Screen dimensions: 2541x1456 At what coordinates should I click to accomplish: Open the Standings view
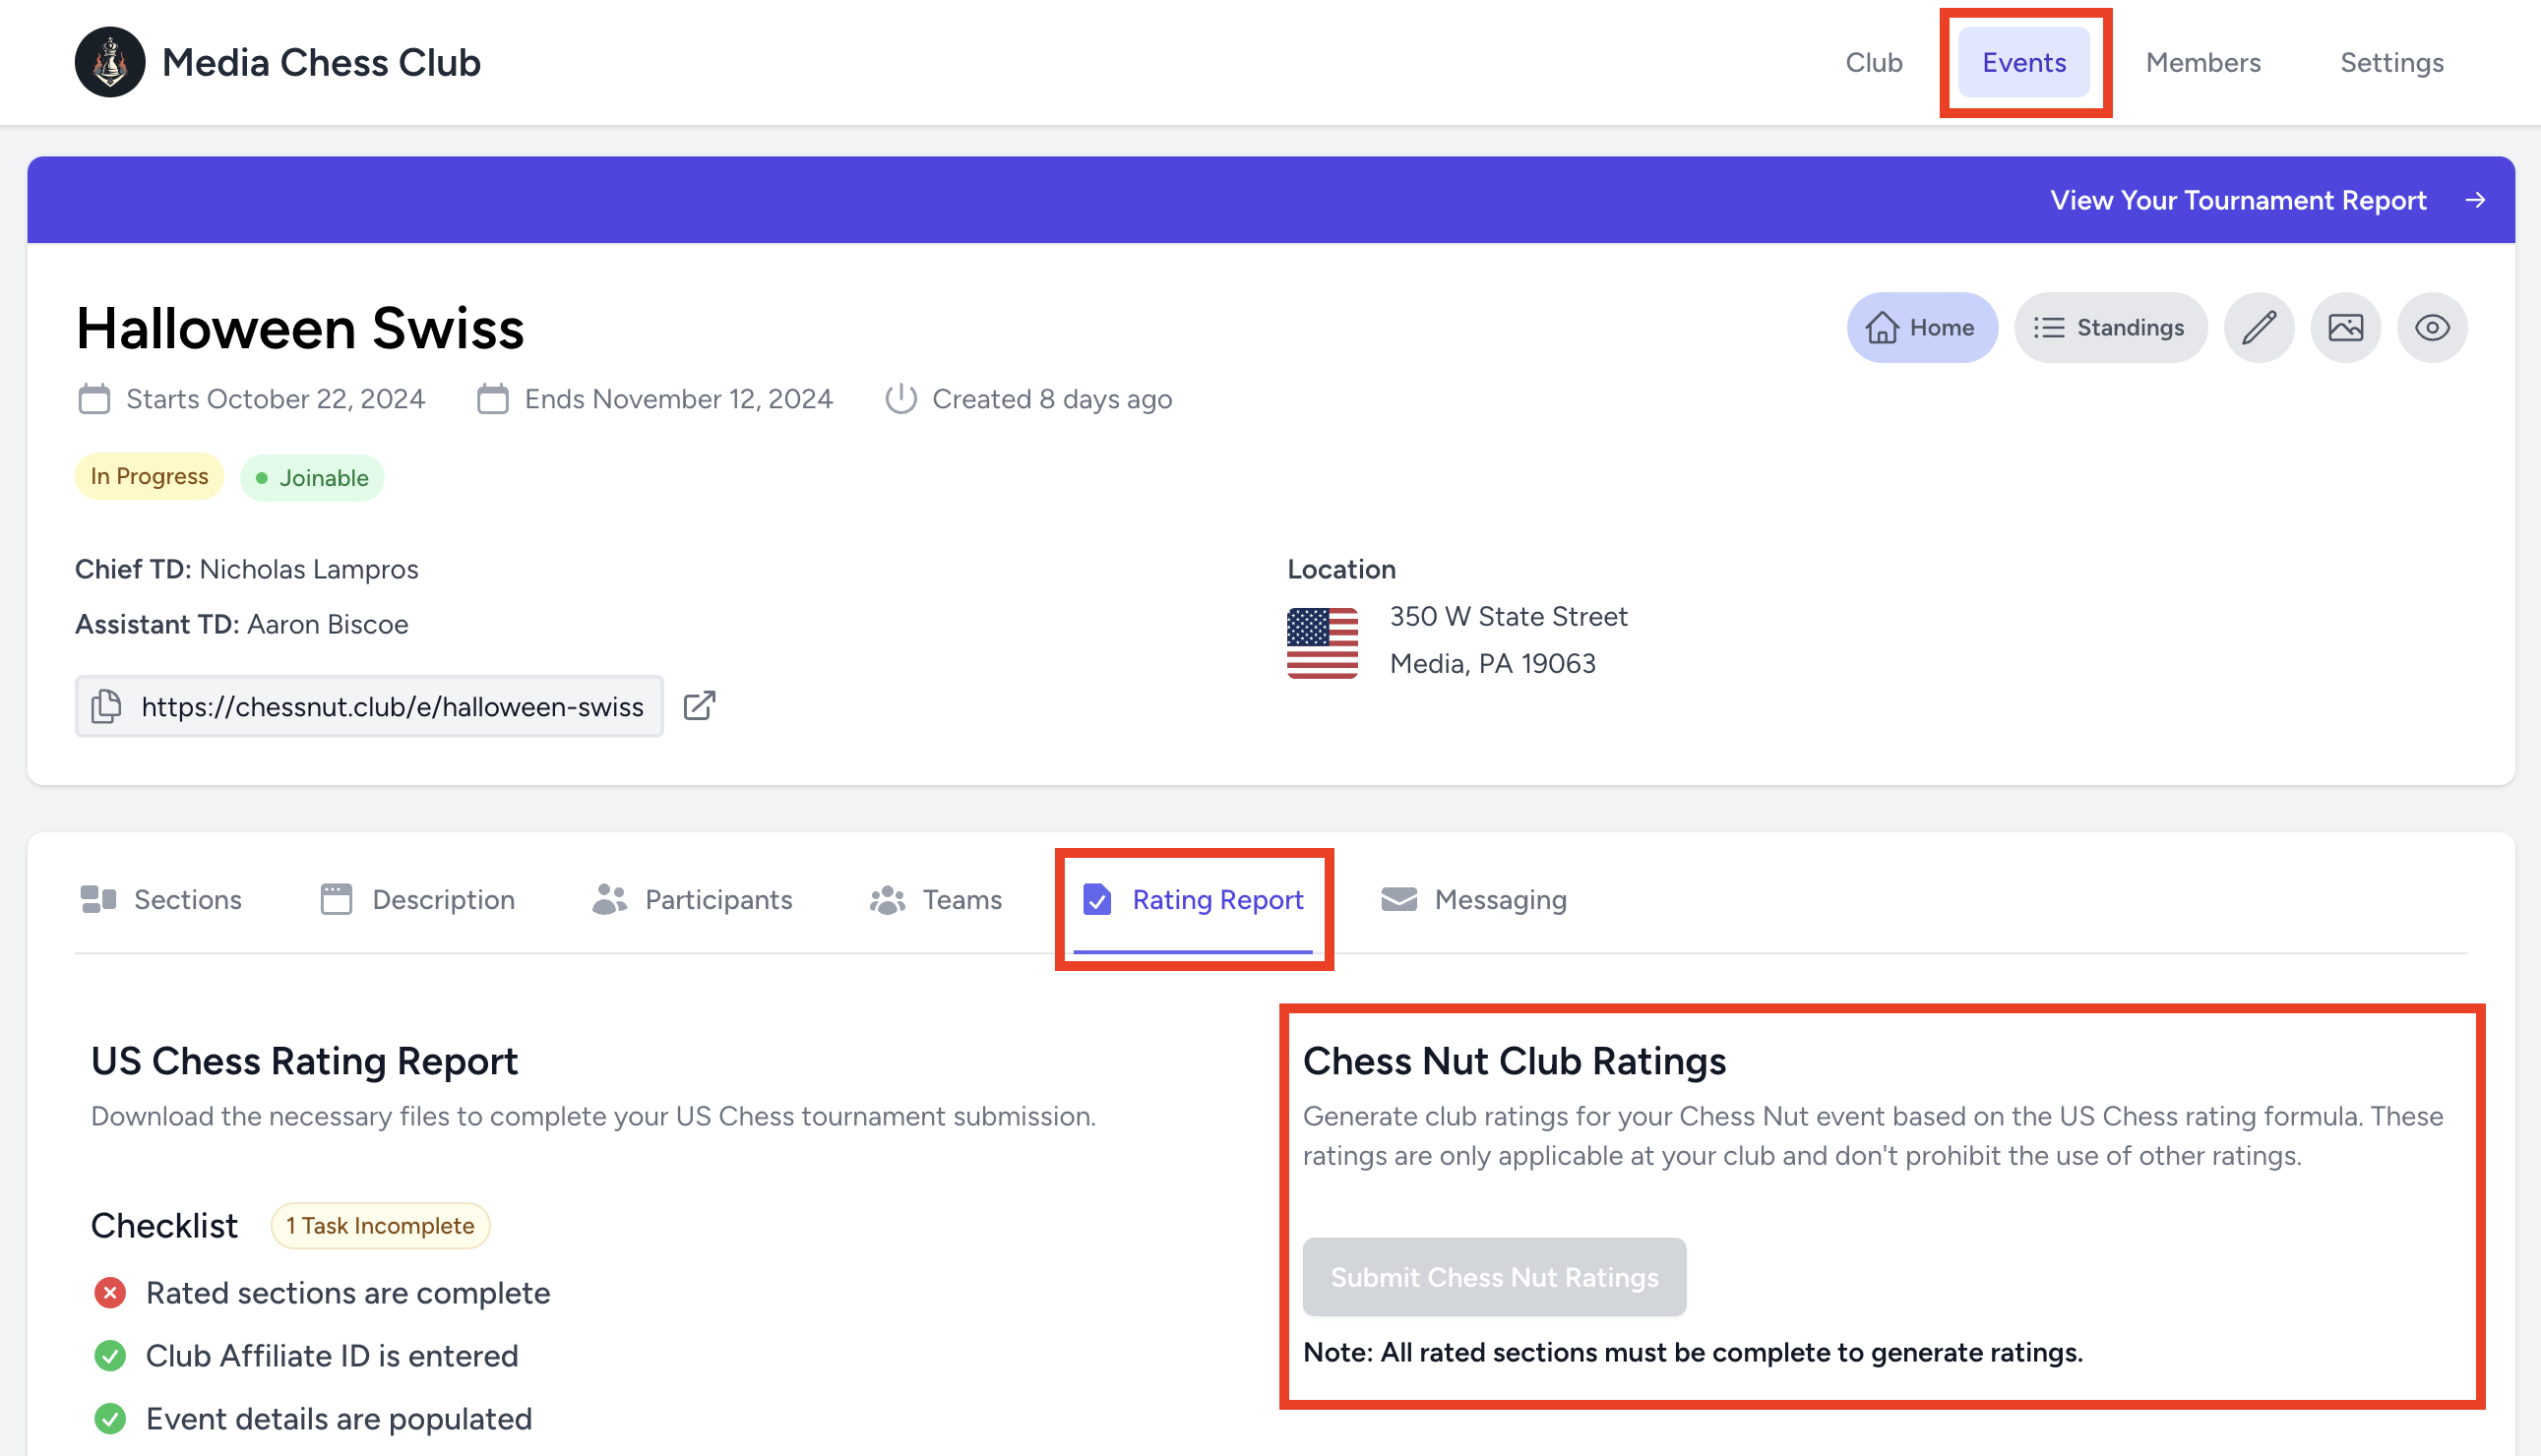click(2110, 327)
